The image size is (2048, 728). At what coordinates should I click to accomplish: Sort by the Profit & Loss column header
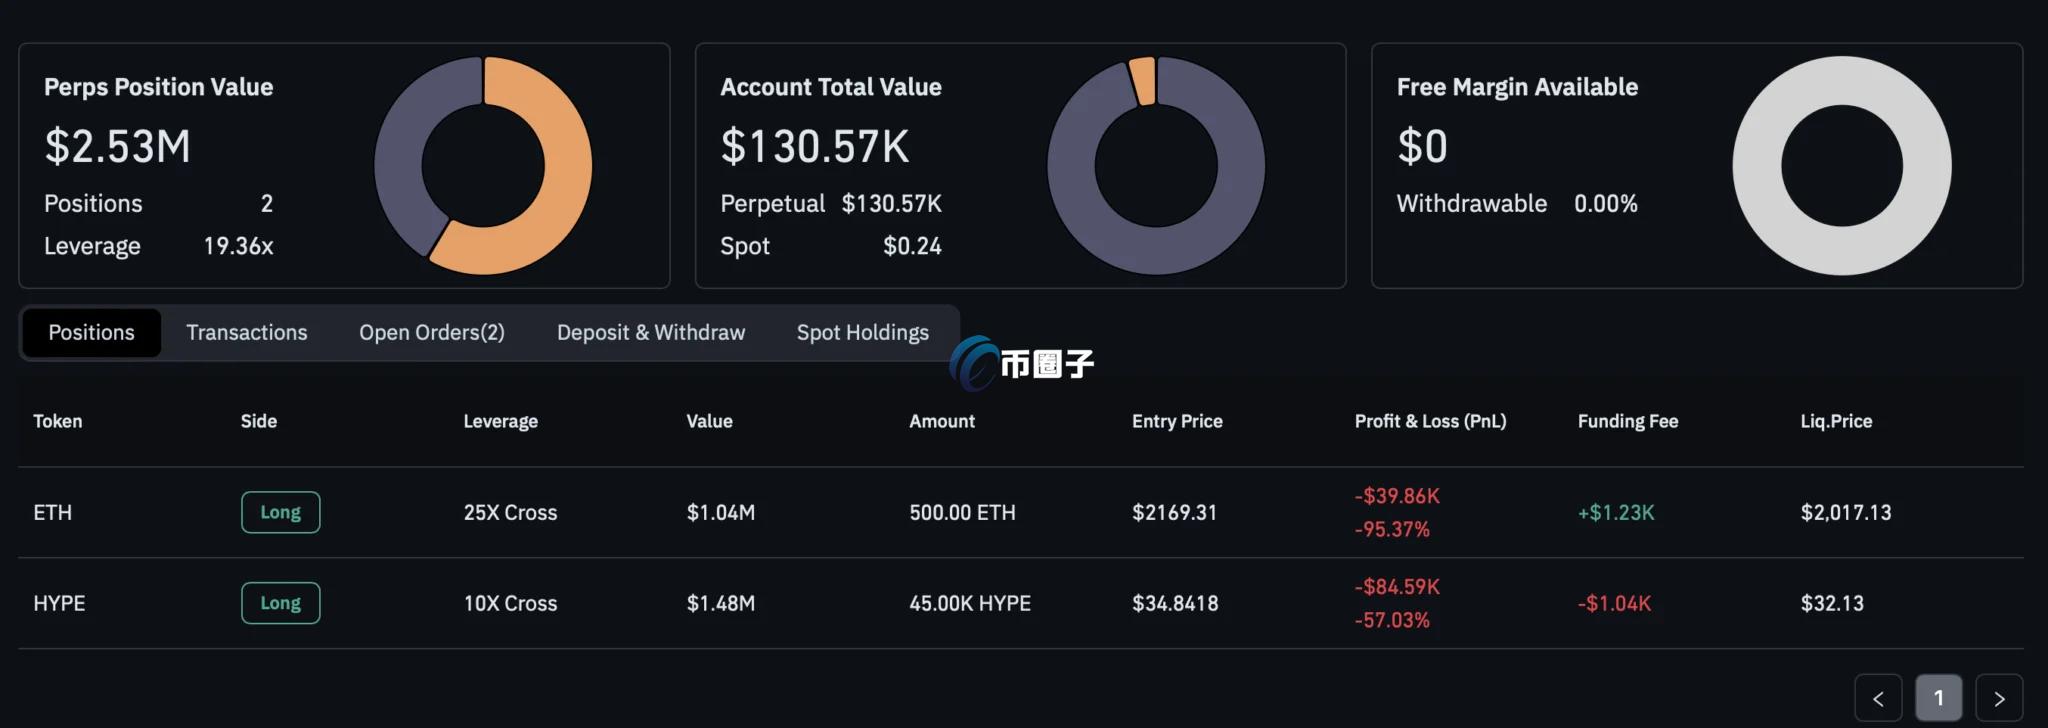tap(1430, 421)
